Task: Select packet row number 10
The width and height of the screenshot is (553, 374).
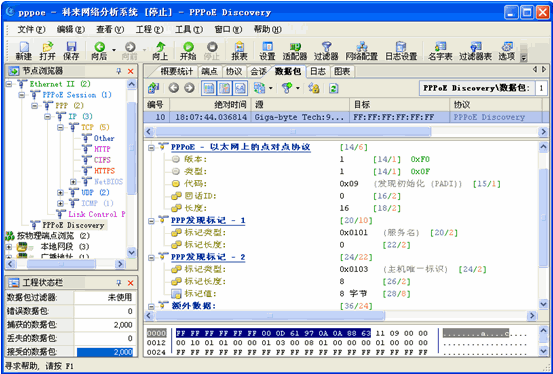Action: [x=346, y=117]
